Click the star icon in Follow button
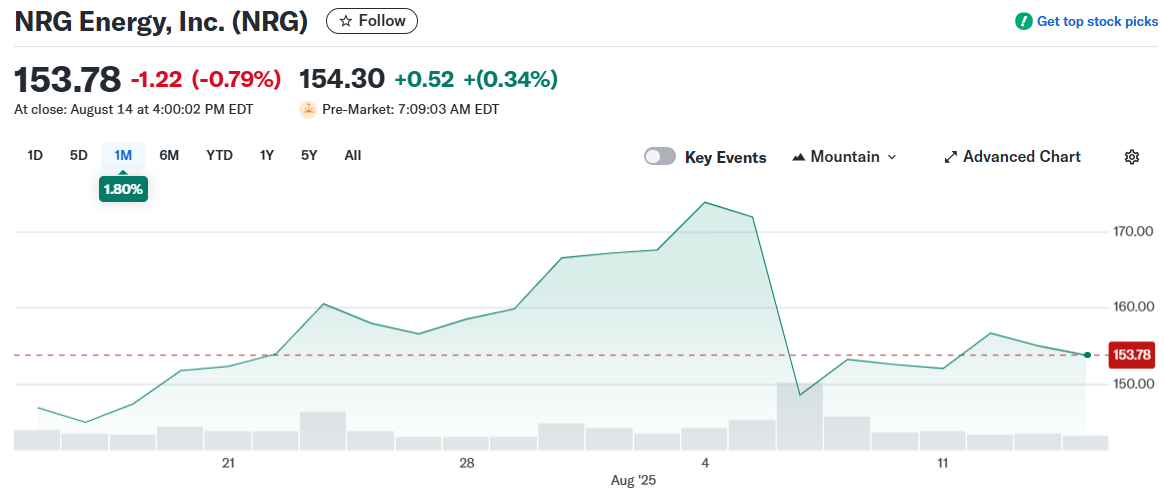This screenshot has height=490, width=1164. [346, 22]
